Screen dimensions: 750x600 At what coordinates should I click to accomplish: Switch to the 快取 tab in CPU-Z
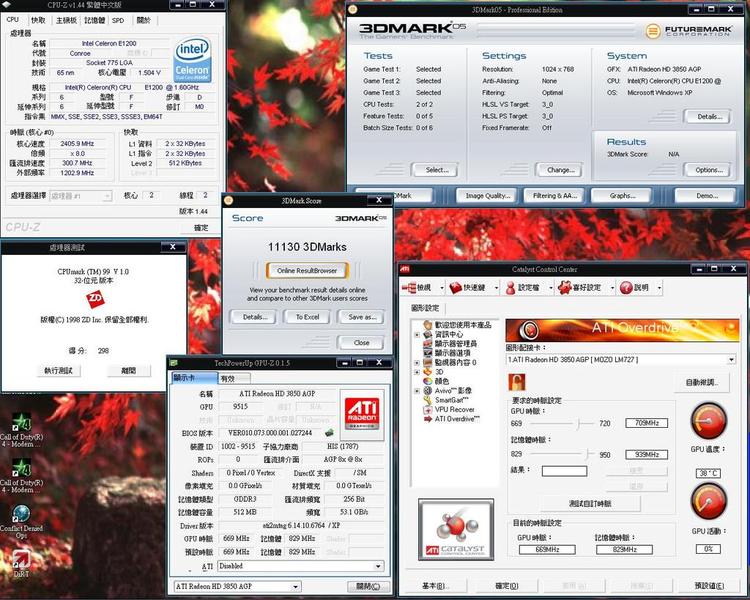coord(38,20)
